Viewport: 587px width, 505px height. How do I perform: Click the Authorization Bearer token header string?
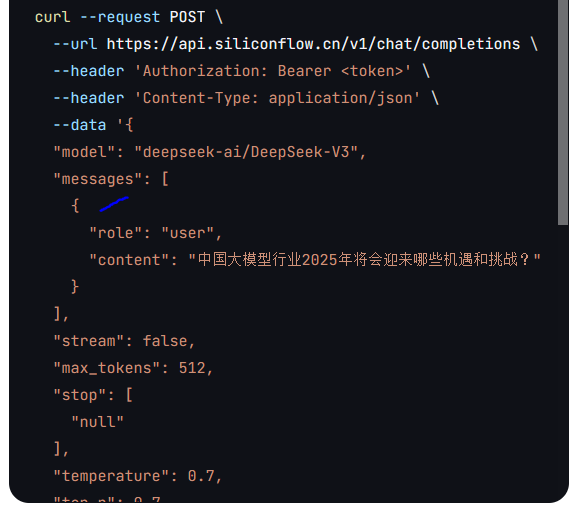(x=273, y=71)
